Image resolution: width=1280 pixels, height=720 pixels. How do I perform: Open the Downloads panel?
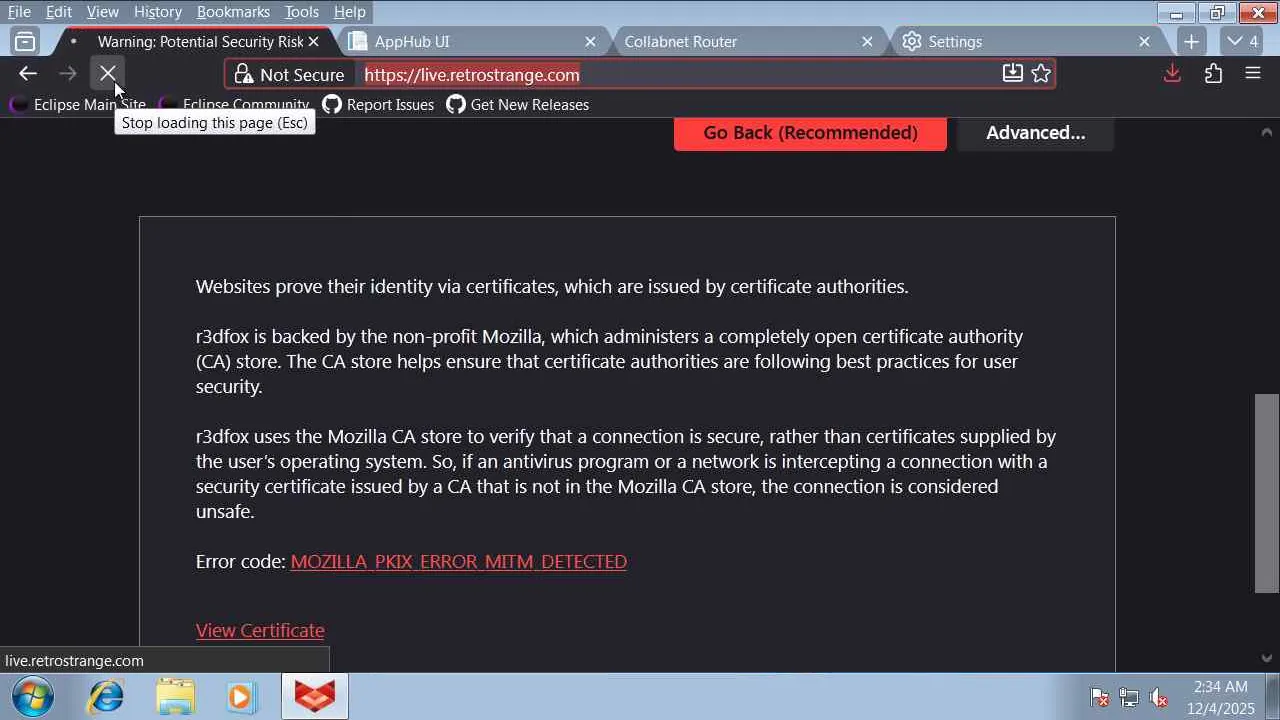[x=1172, y=73]
